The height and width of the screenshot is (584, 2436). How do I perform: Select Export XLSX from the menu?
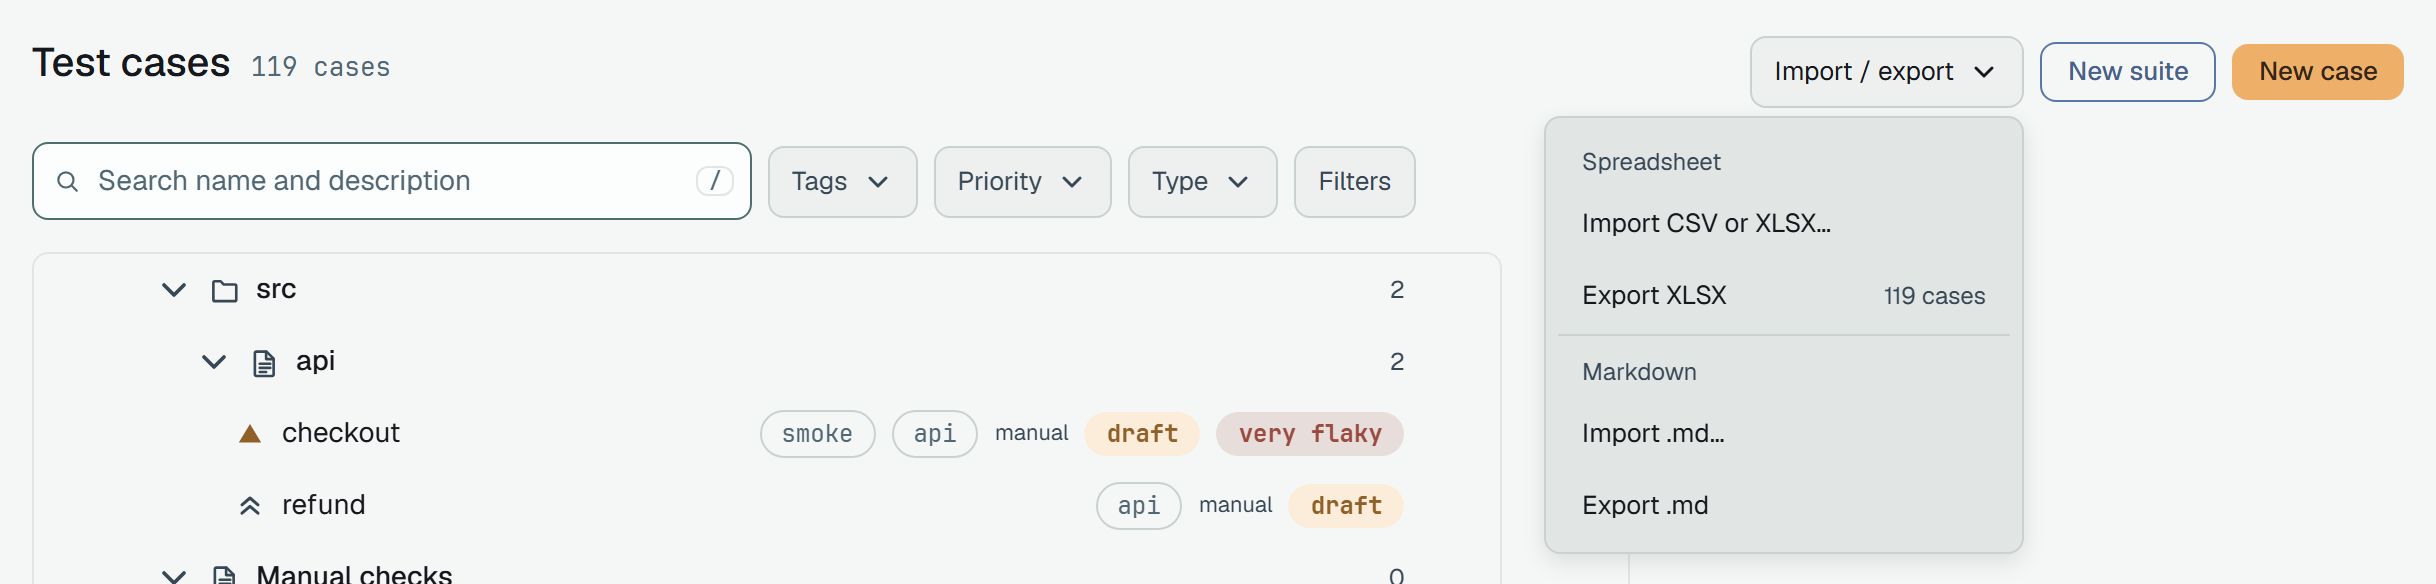1784,296
